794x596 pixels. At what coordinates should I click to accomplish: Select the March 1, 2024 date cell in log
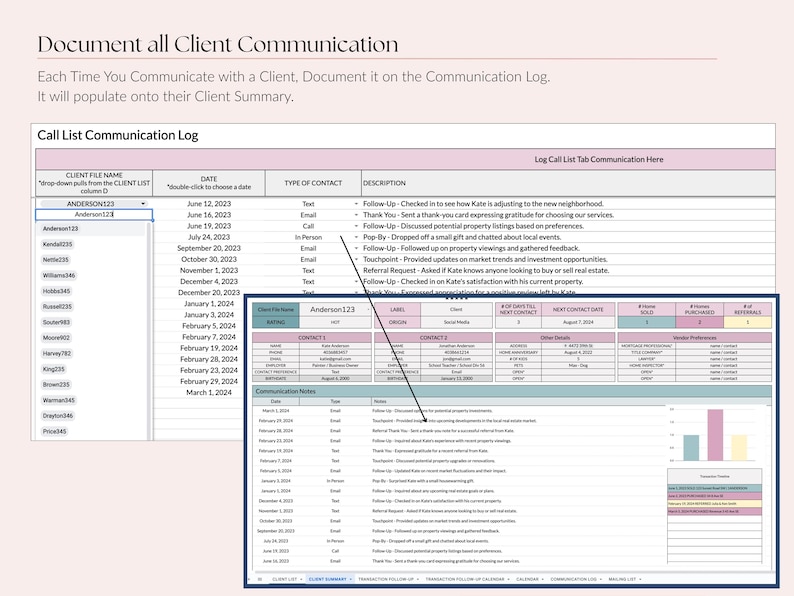pos(209,392)
